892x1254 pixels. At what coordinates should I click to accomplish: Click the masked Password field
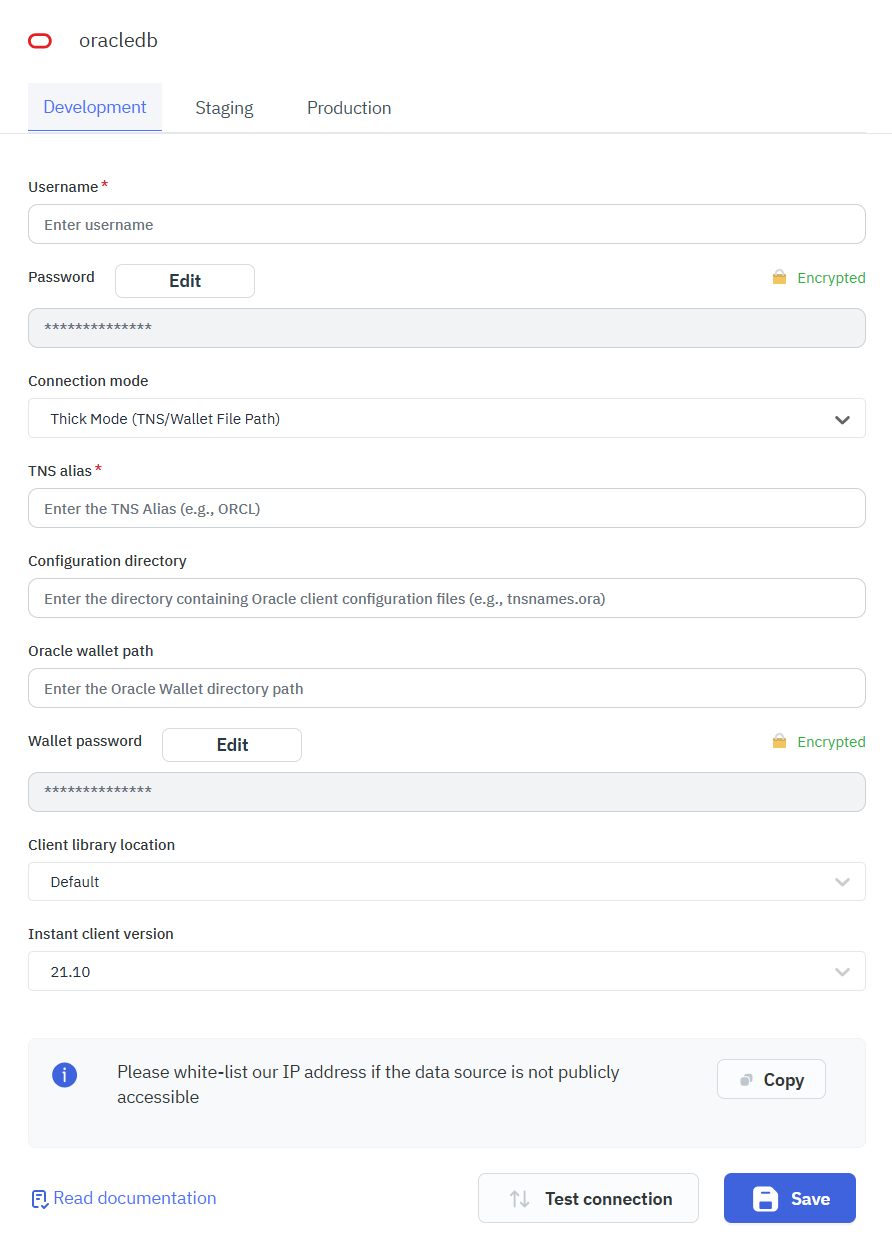447,328
